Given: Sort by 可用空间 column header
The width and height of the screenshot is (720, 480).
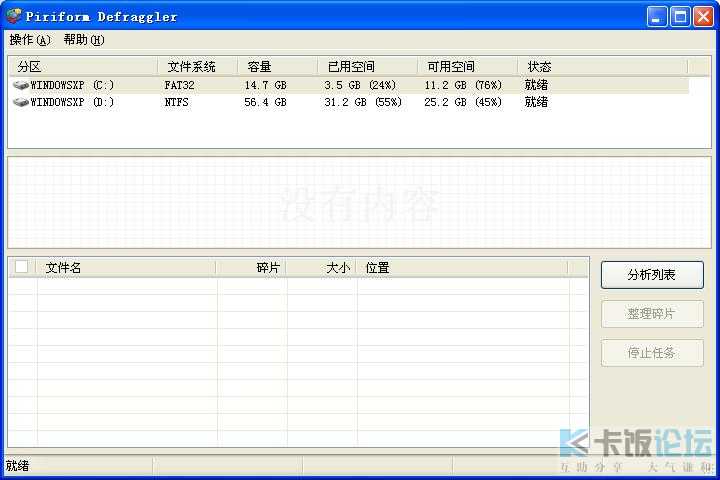Looking at the screenshot, I should [467, 67].
